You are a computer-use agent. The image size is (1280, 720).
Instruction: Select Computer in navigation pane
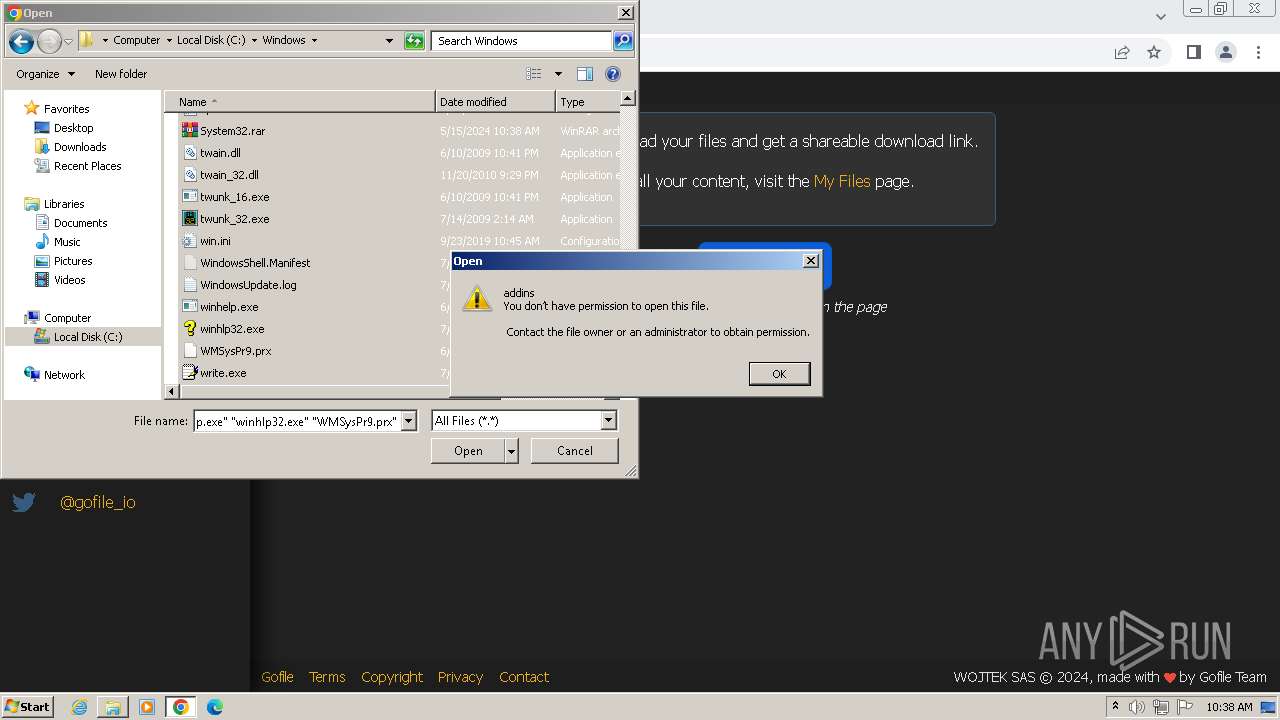click(67, 318)
